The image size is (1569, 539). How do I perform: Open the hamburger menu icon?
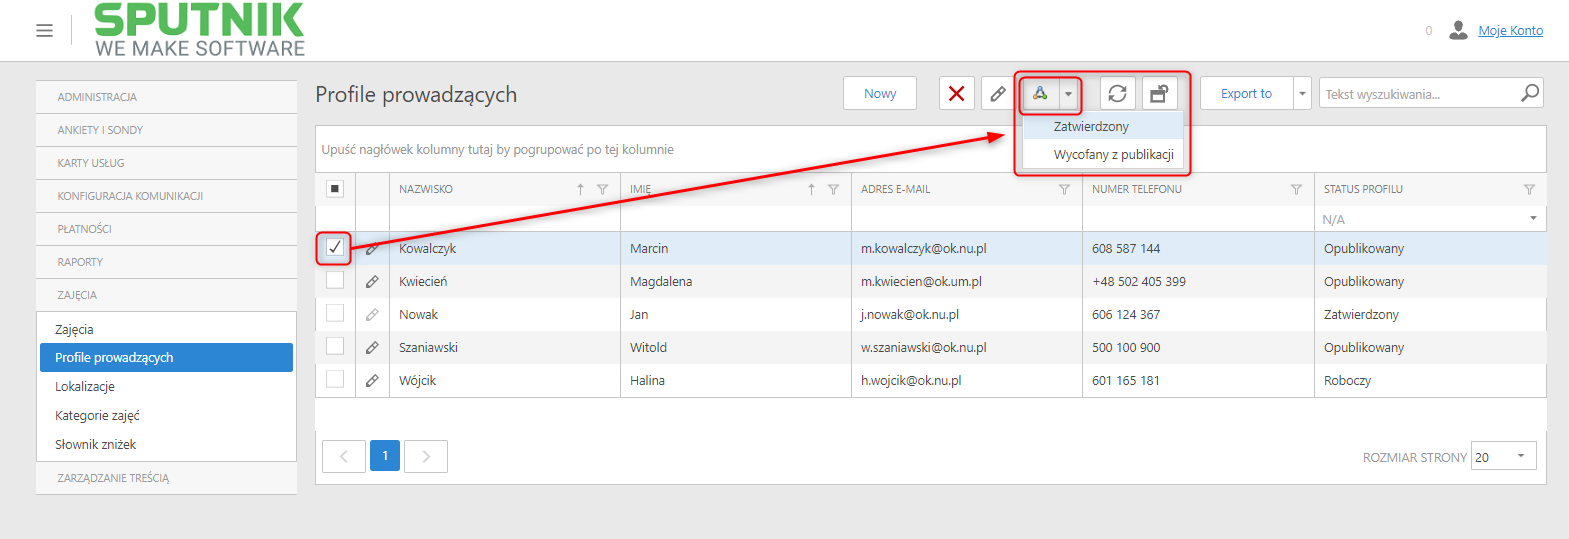pos(44,31)
